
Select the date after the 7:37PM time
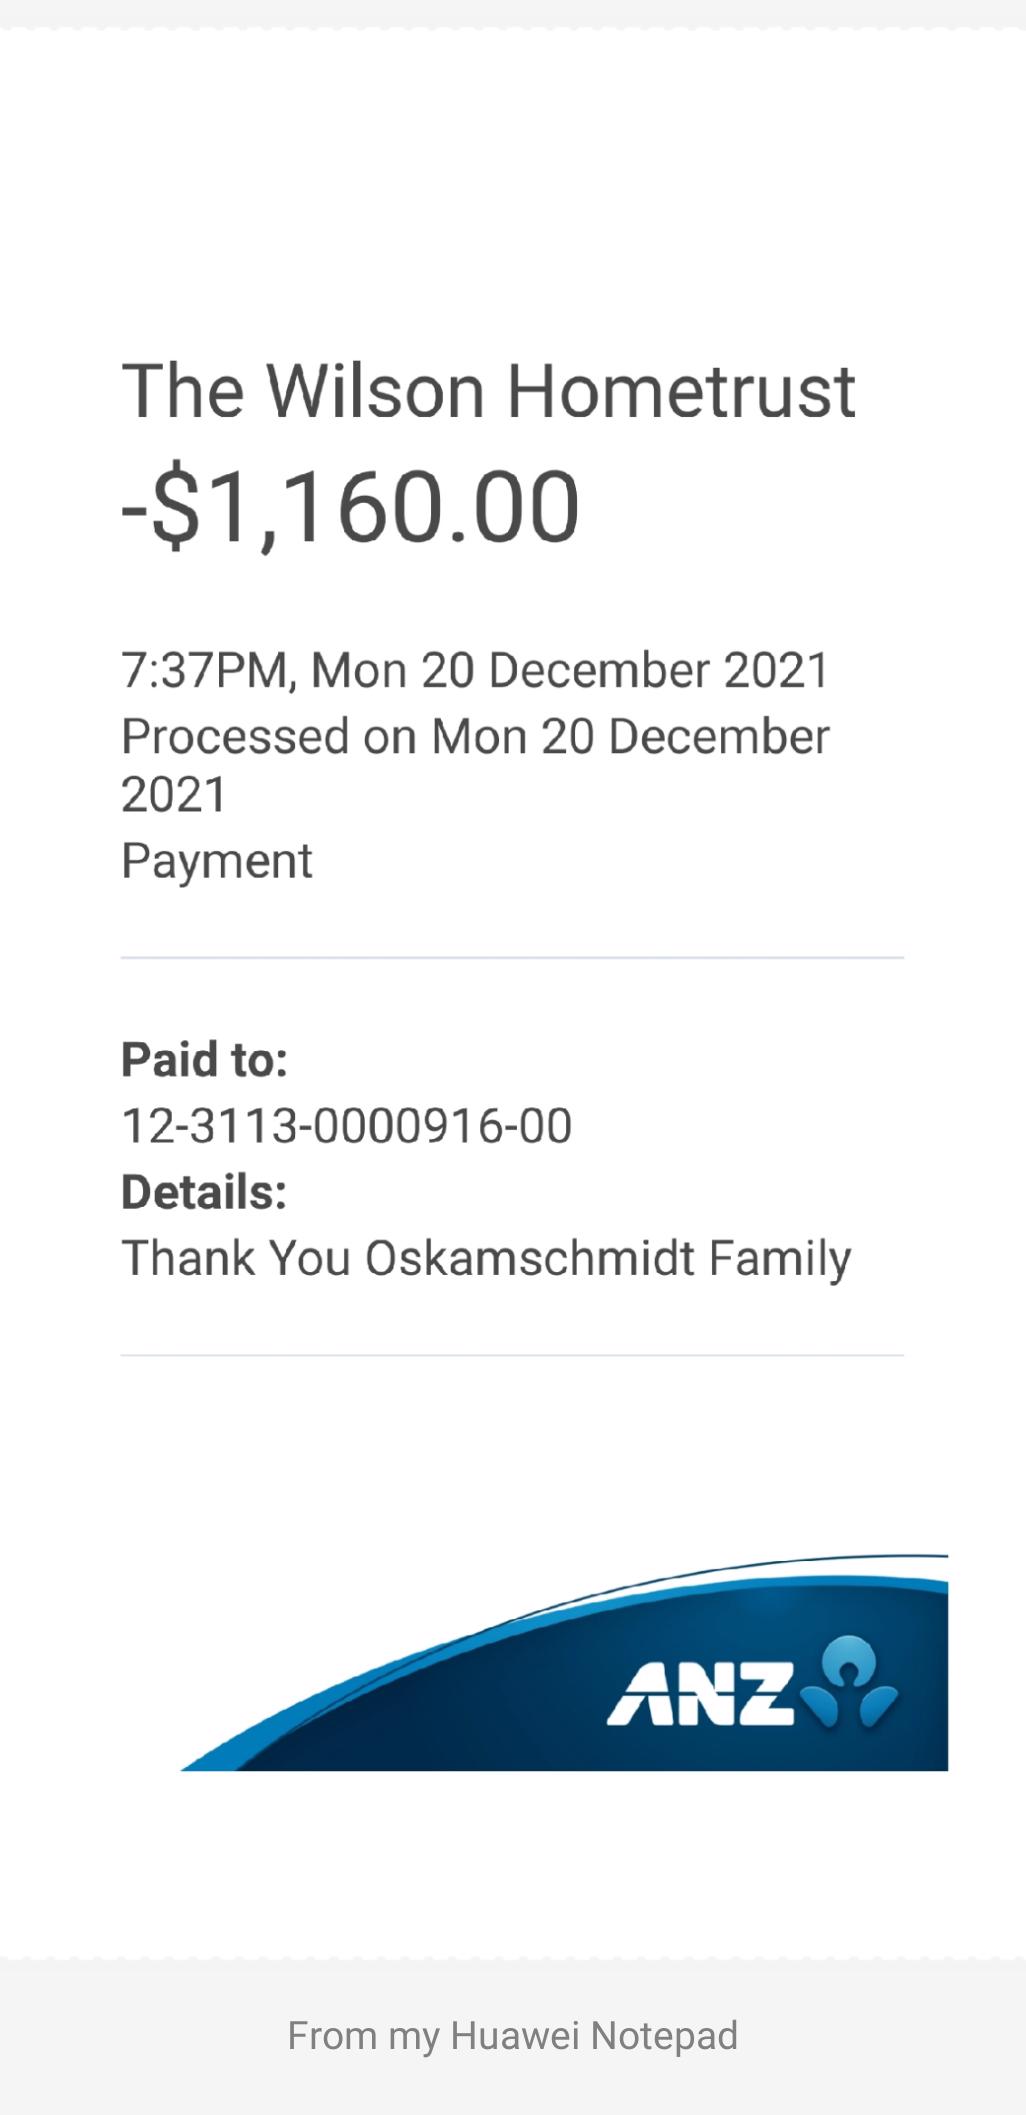pos(570,670)
